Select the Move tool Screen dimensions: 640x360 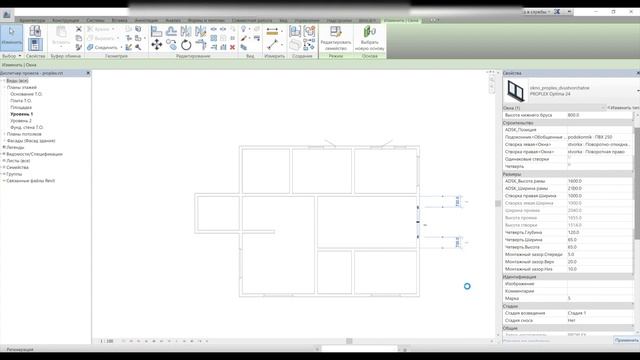(156, 44)
